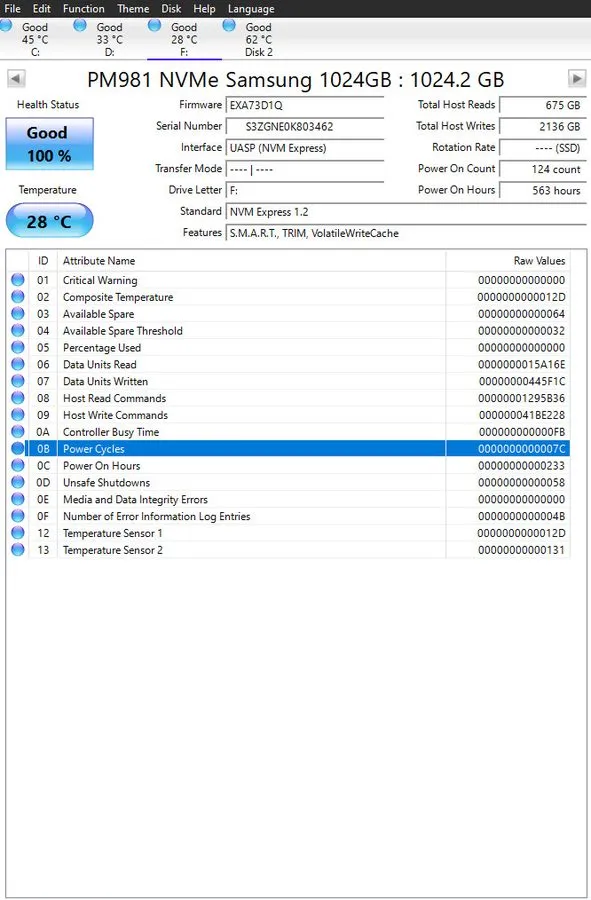Image resolution: width=591 pixels, height=900 pixels.
Task: Click status icon for Media and Data Integrity Errors
Action: coord(18,499)
